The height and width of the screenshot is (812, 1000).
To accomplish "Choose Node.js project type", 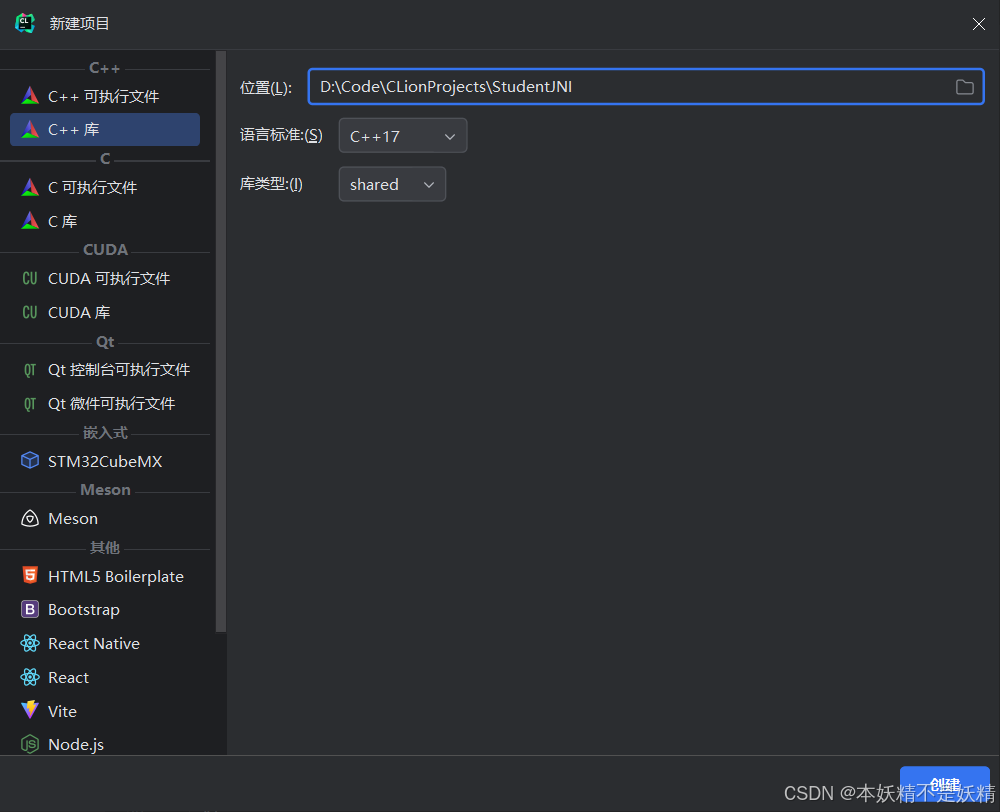I will 105,744.
